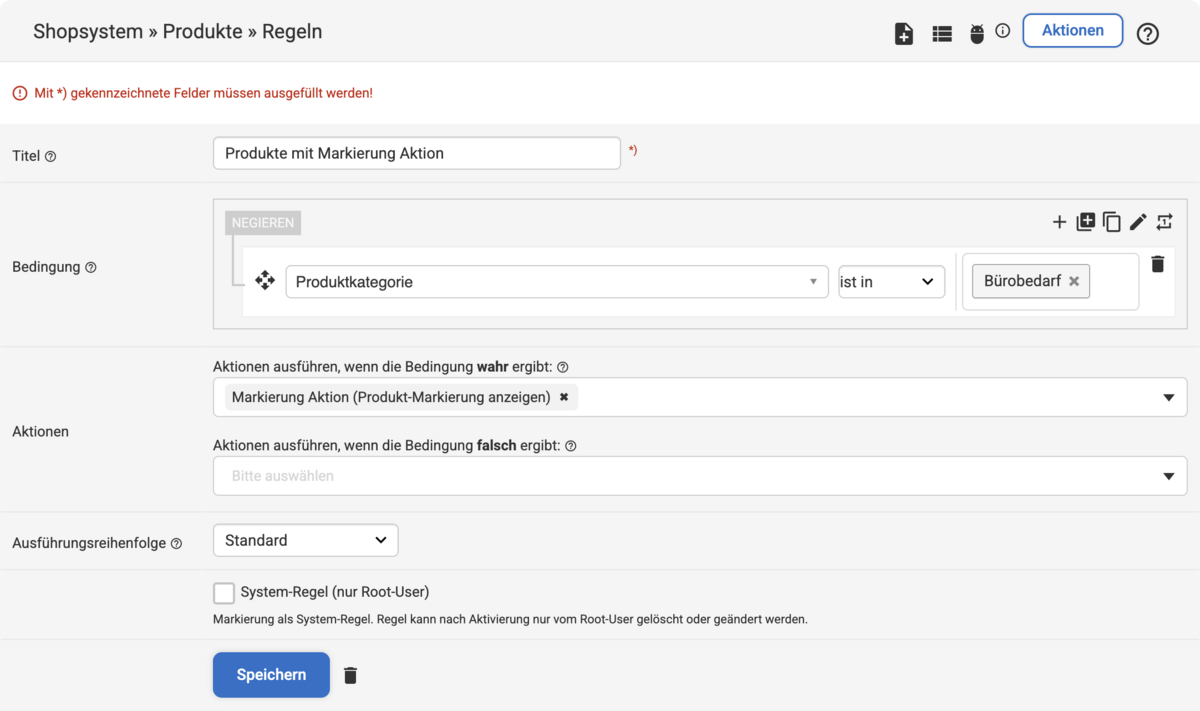Click the repeat/switch arrows icon in condition toolbar
Screen dimensions: 1200x711
pos(1164,222)
